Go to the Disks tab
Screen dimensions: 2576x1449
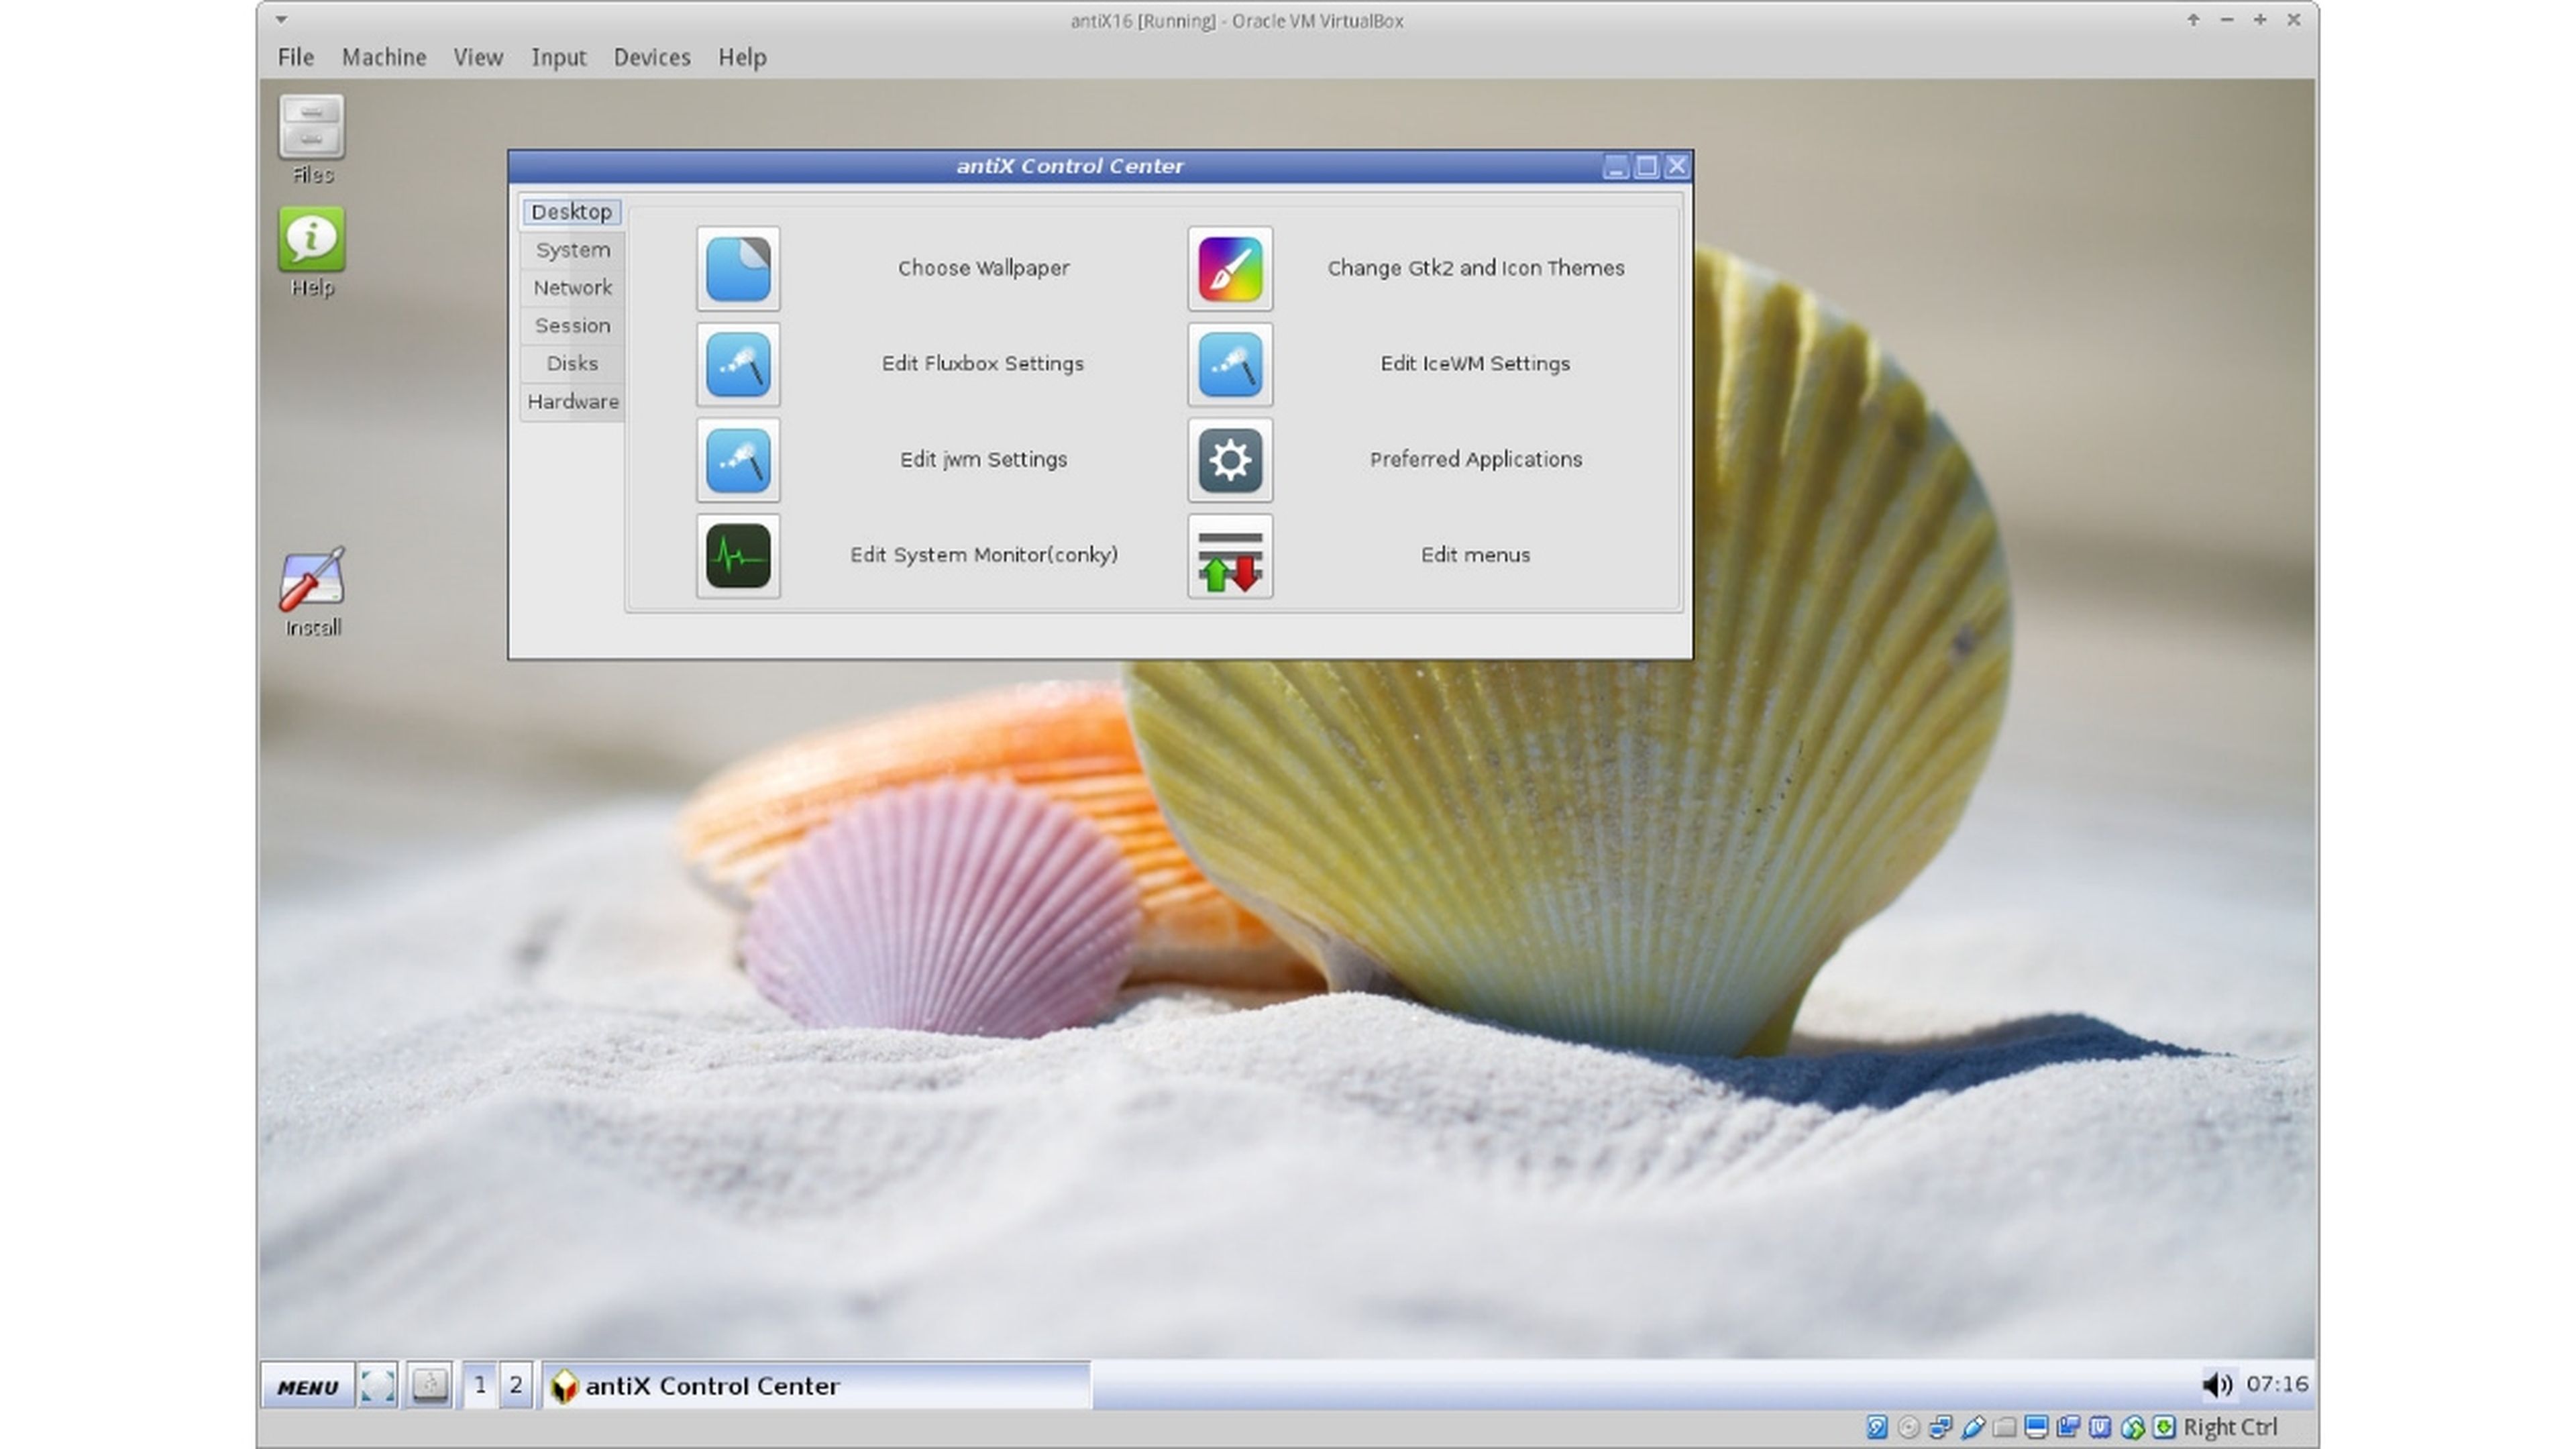tap(572, 364)
